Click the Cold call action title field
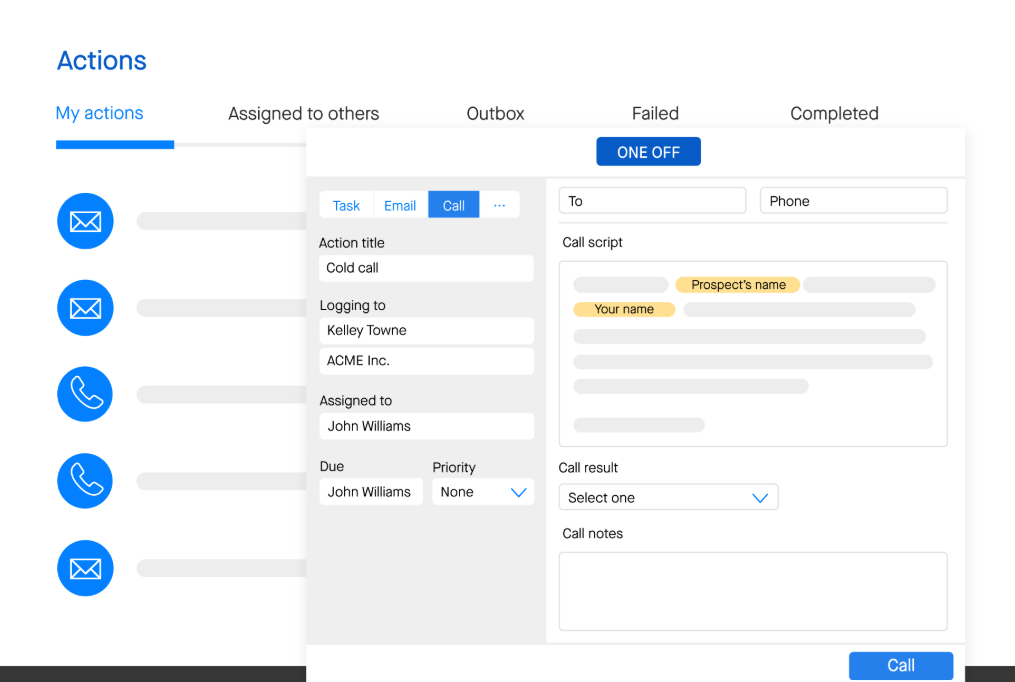1015x682 pixels. 426,267
